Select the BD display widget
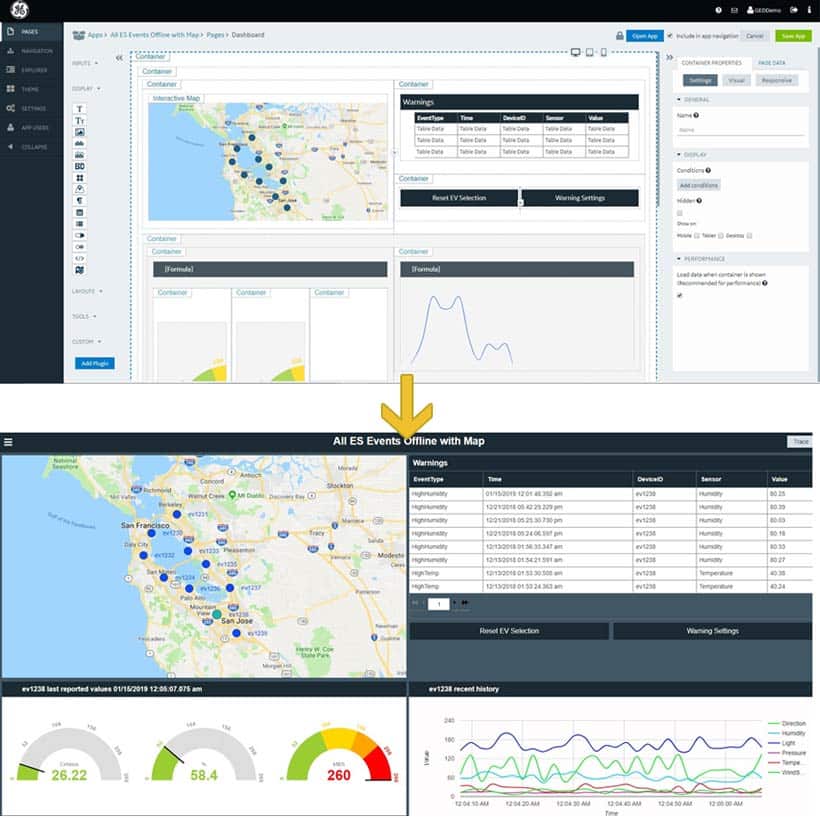 point(79,166)
